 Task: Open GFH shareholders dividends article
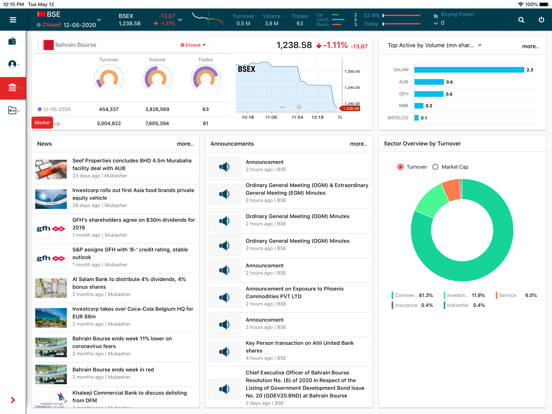[133, 224]
